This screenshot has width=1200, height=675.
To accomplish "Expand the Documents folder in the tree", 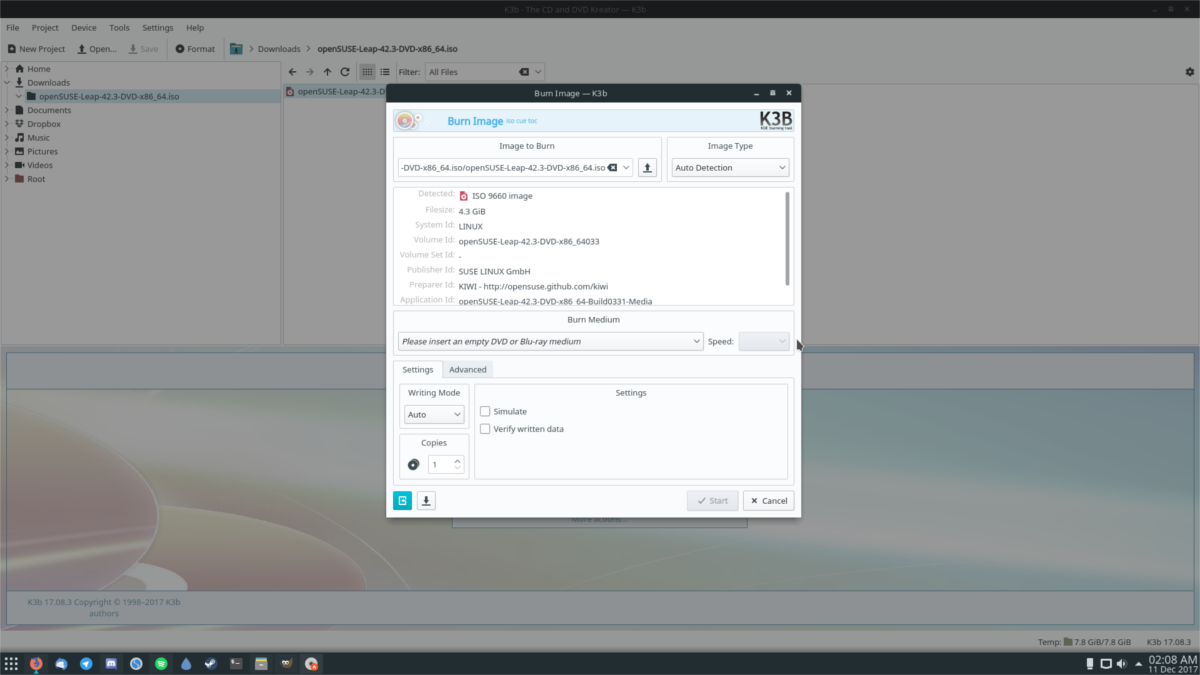I will click(7, 110).
